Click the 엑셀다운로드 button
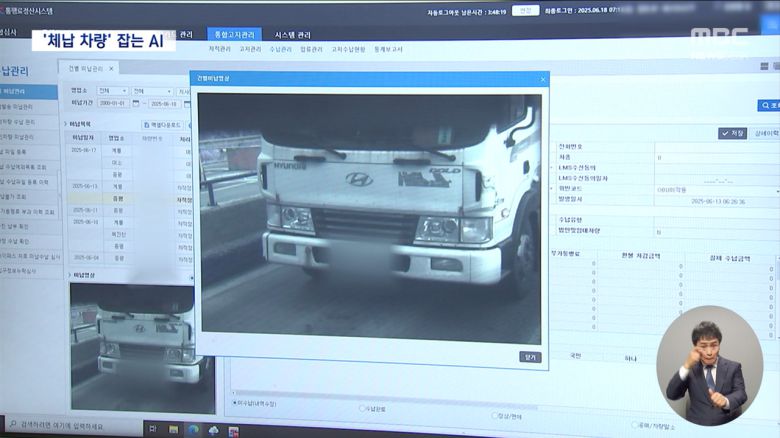The width and height of the screenshot is (780, 438). (162, 125)
